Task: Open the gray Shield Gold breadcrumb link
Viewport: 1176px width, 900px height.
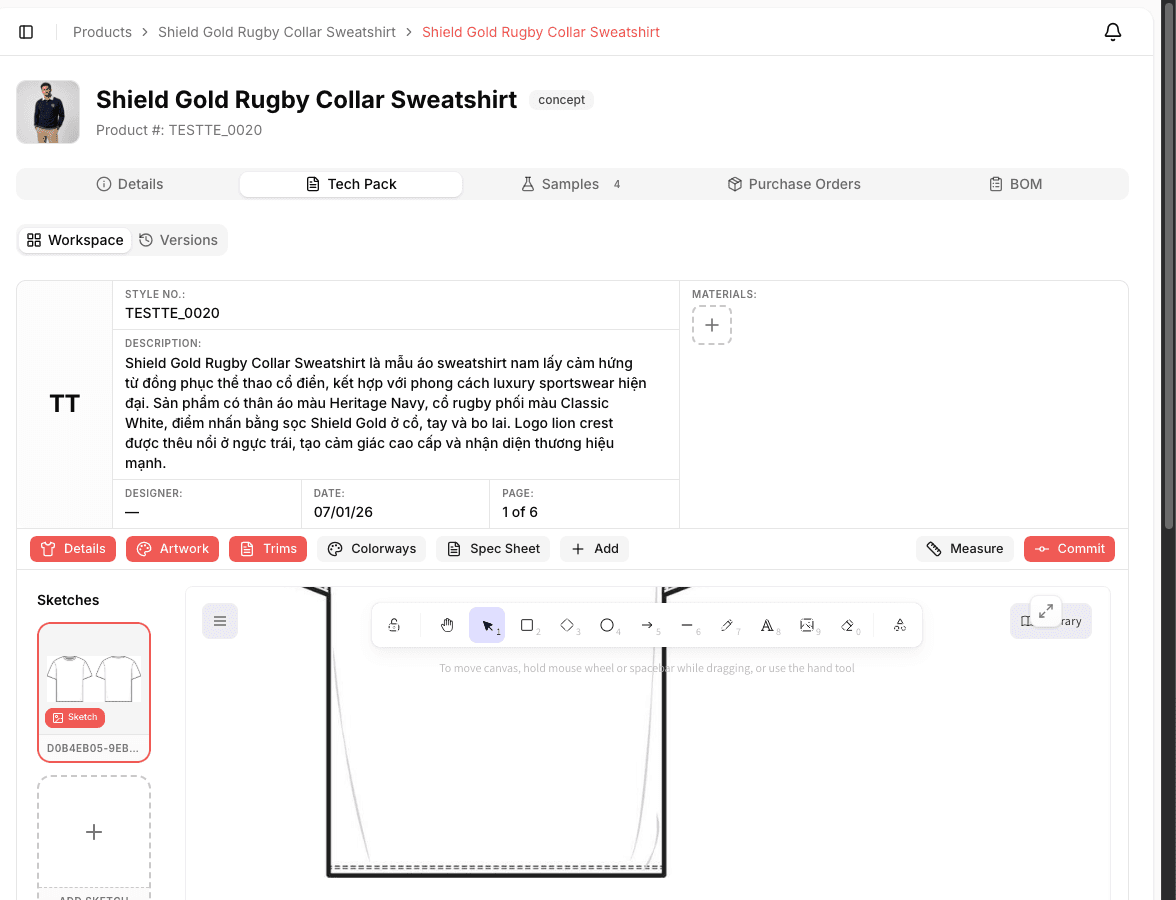Action: tap(277, 32)
